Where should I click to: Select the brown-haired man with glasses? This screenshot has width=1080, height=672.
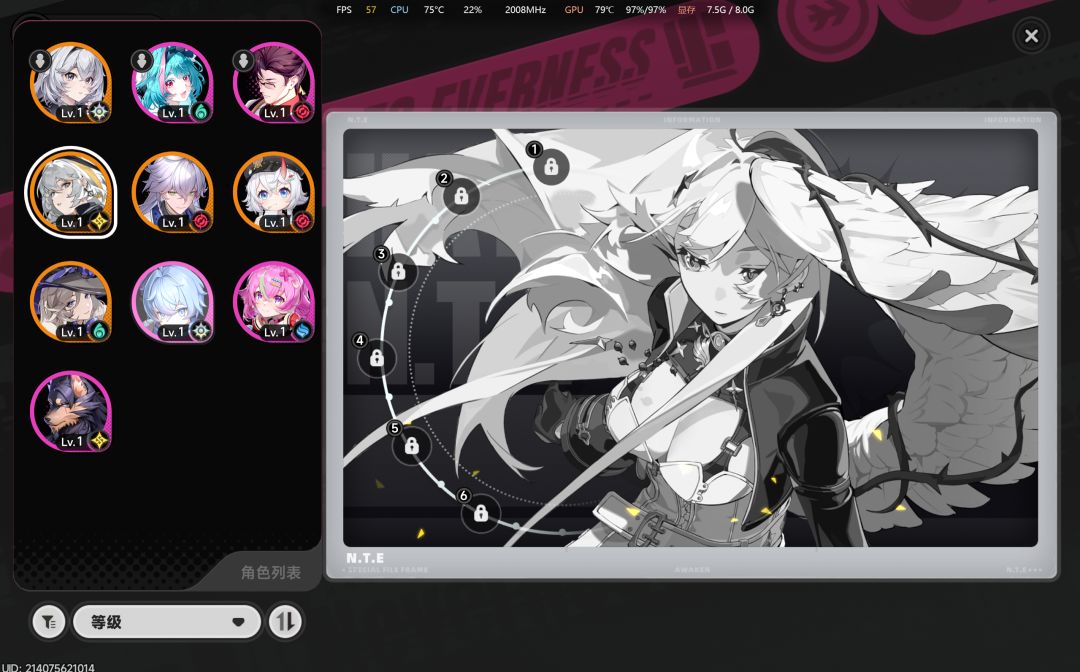(x=273, y=83)
